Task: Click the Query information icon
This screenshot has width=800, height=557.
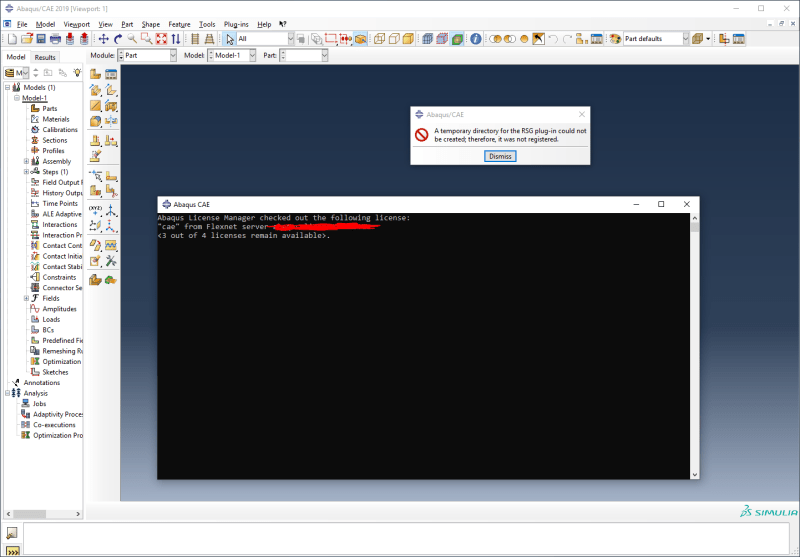Action: [x=476, y=39]
